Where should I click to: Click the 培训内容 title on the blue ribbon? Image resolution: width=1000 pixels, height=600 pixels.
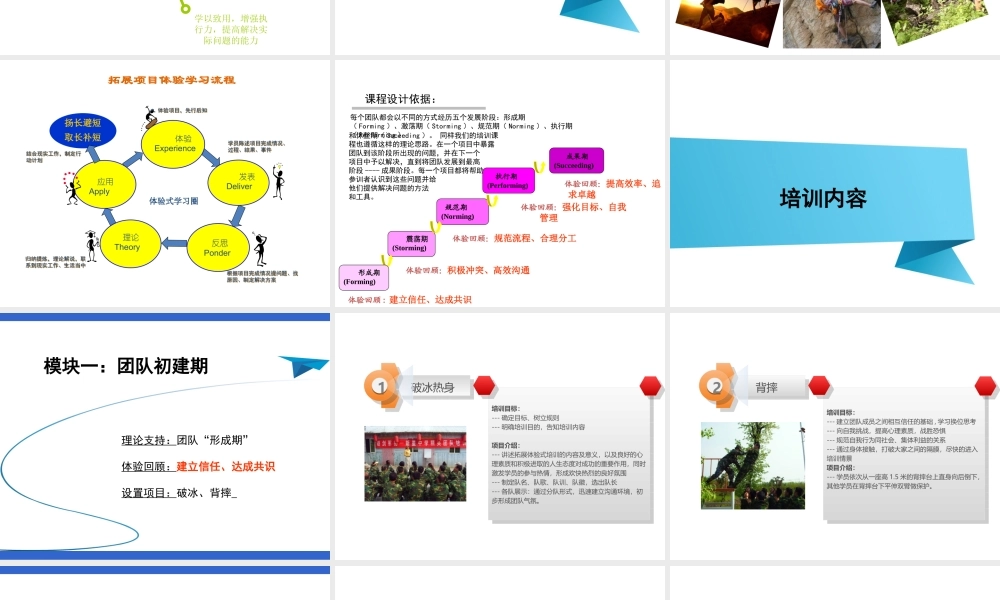click(823, 198)
